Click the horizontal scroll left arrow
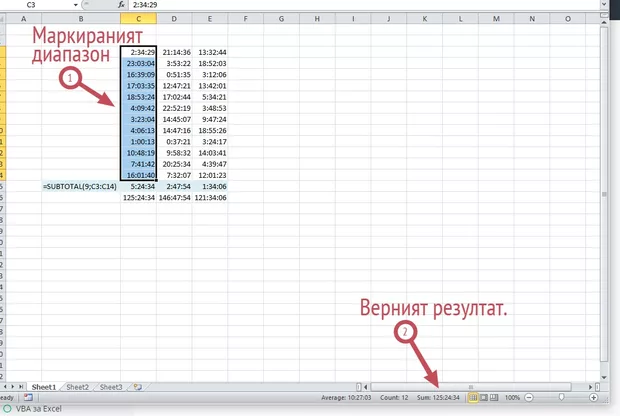The width and height of the screenshot is (620, 416). coord(366,387)
